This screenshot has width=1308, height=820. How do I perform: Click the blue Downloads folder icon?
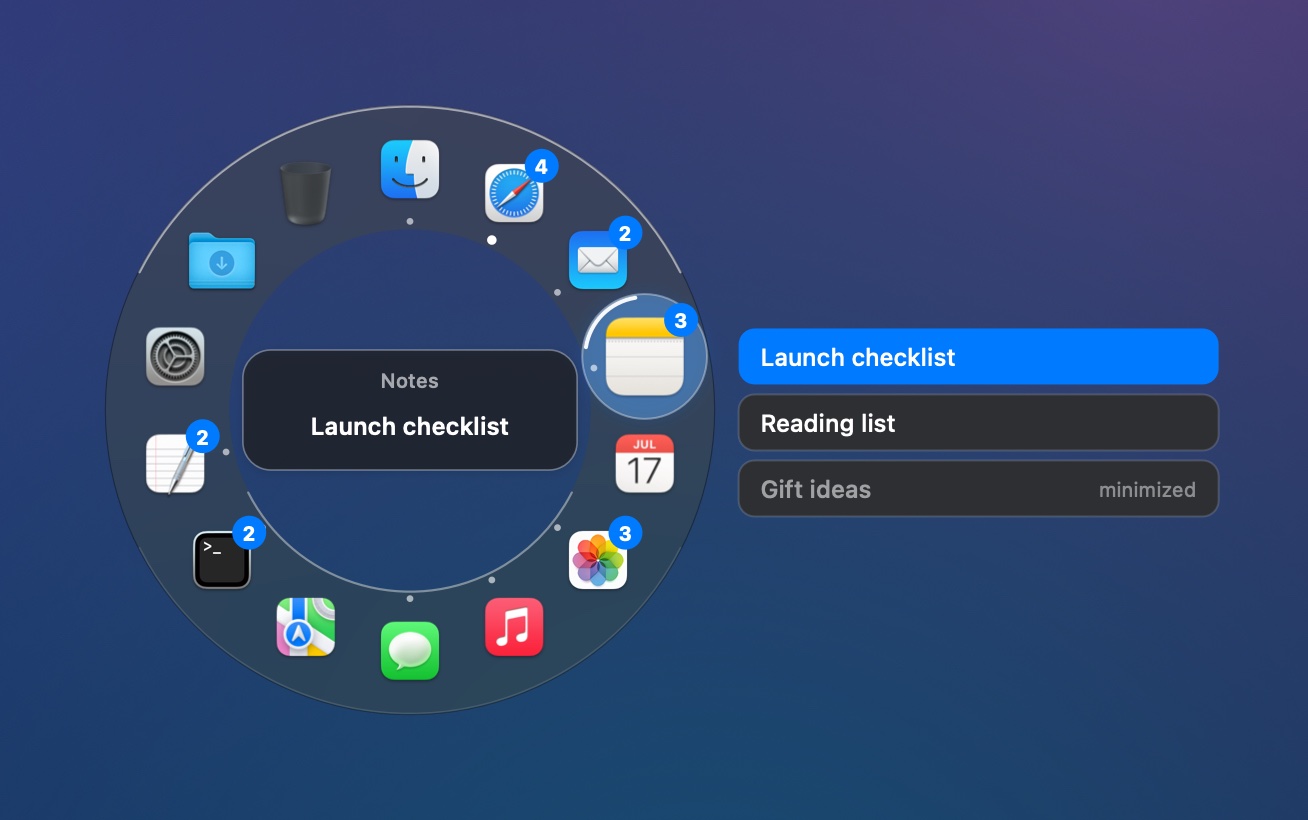pyautogui.click(x=222, y=260)
